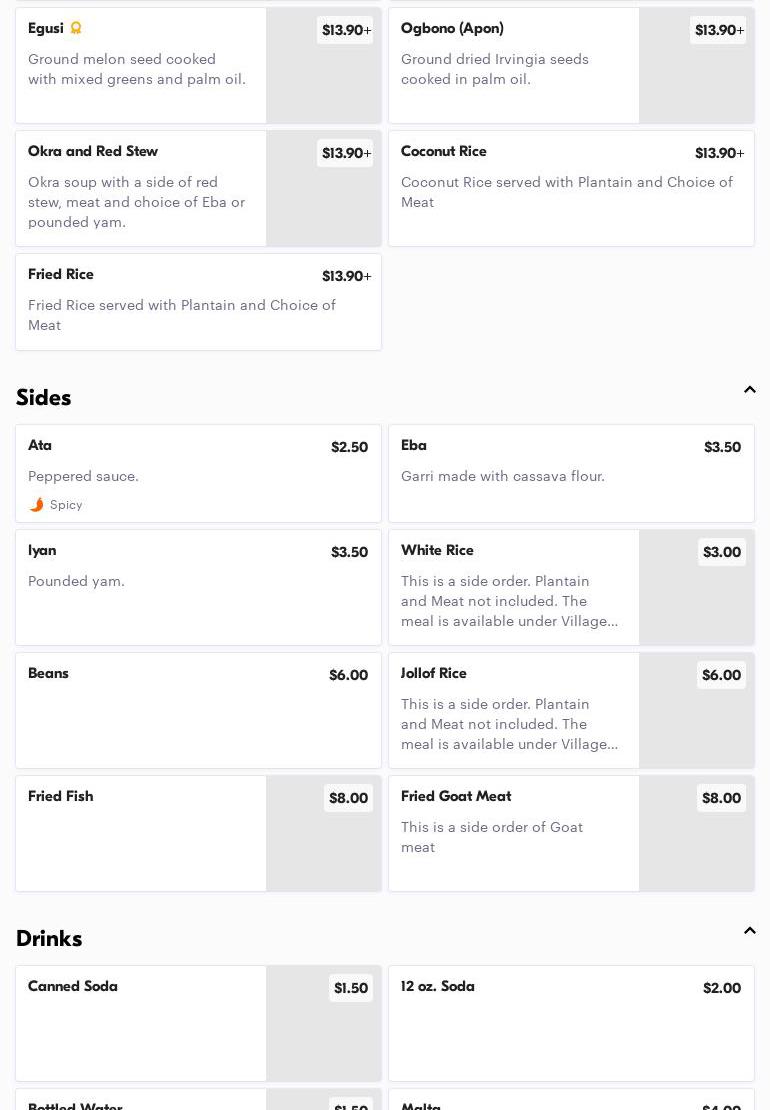Click the popular badge icon next to Egusi
Screen dimensions: 770x1110
[x=76, y=28]
